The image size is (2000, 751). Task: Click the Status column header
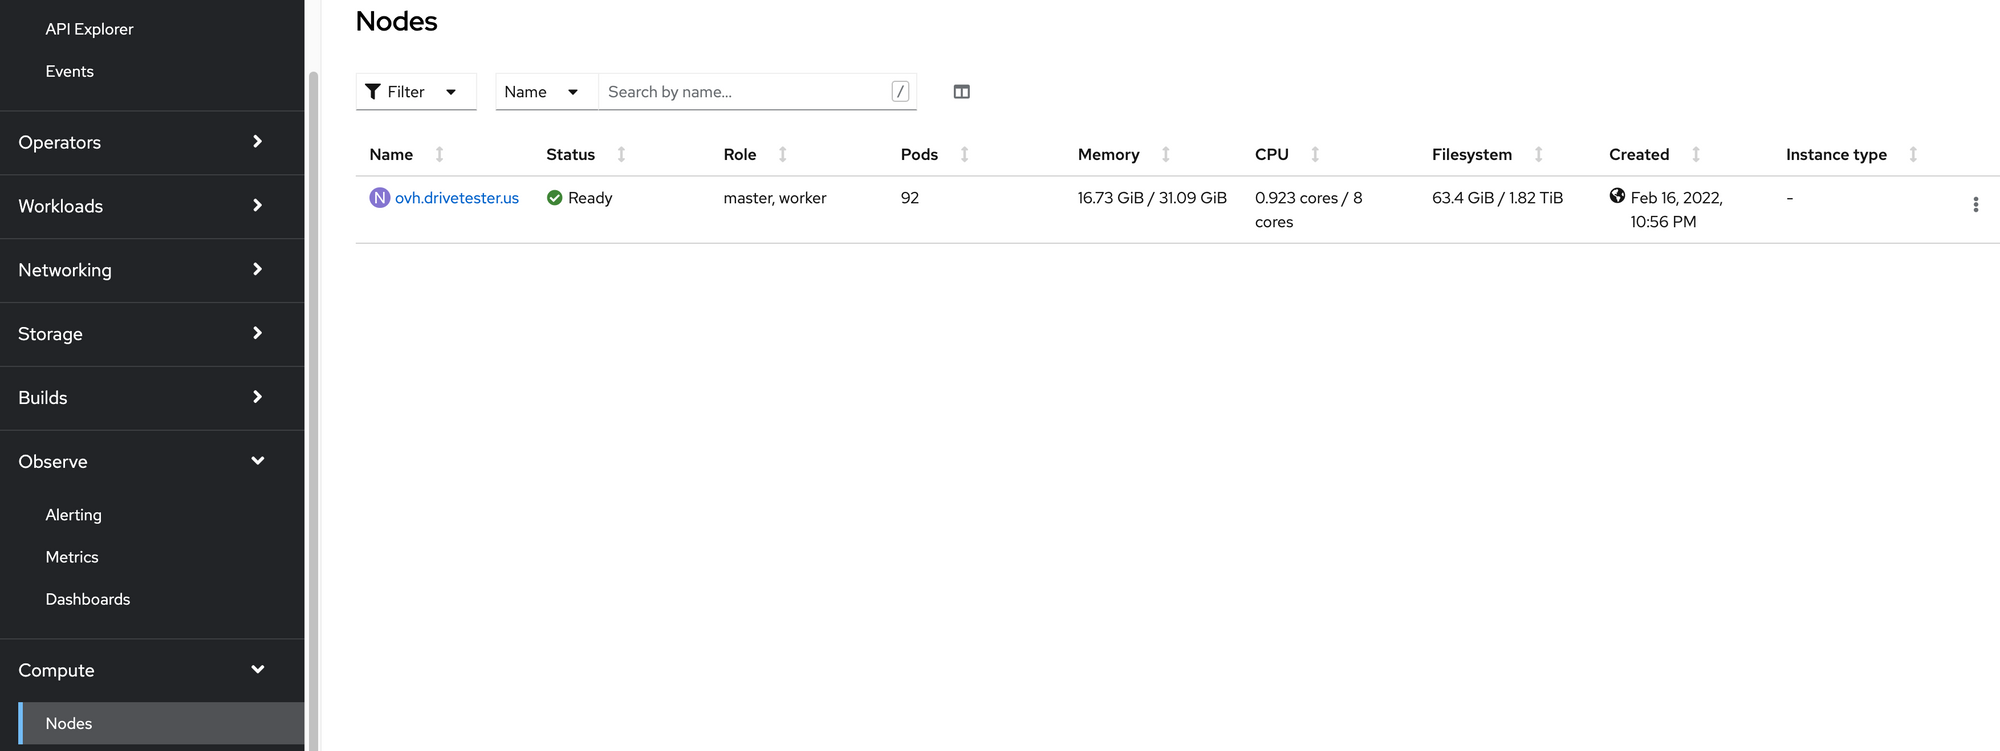click(570, 154)
